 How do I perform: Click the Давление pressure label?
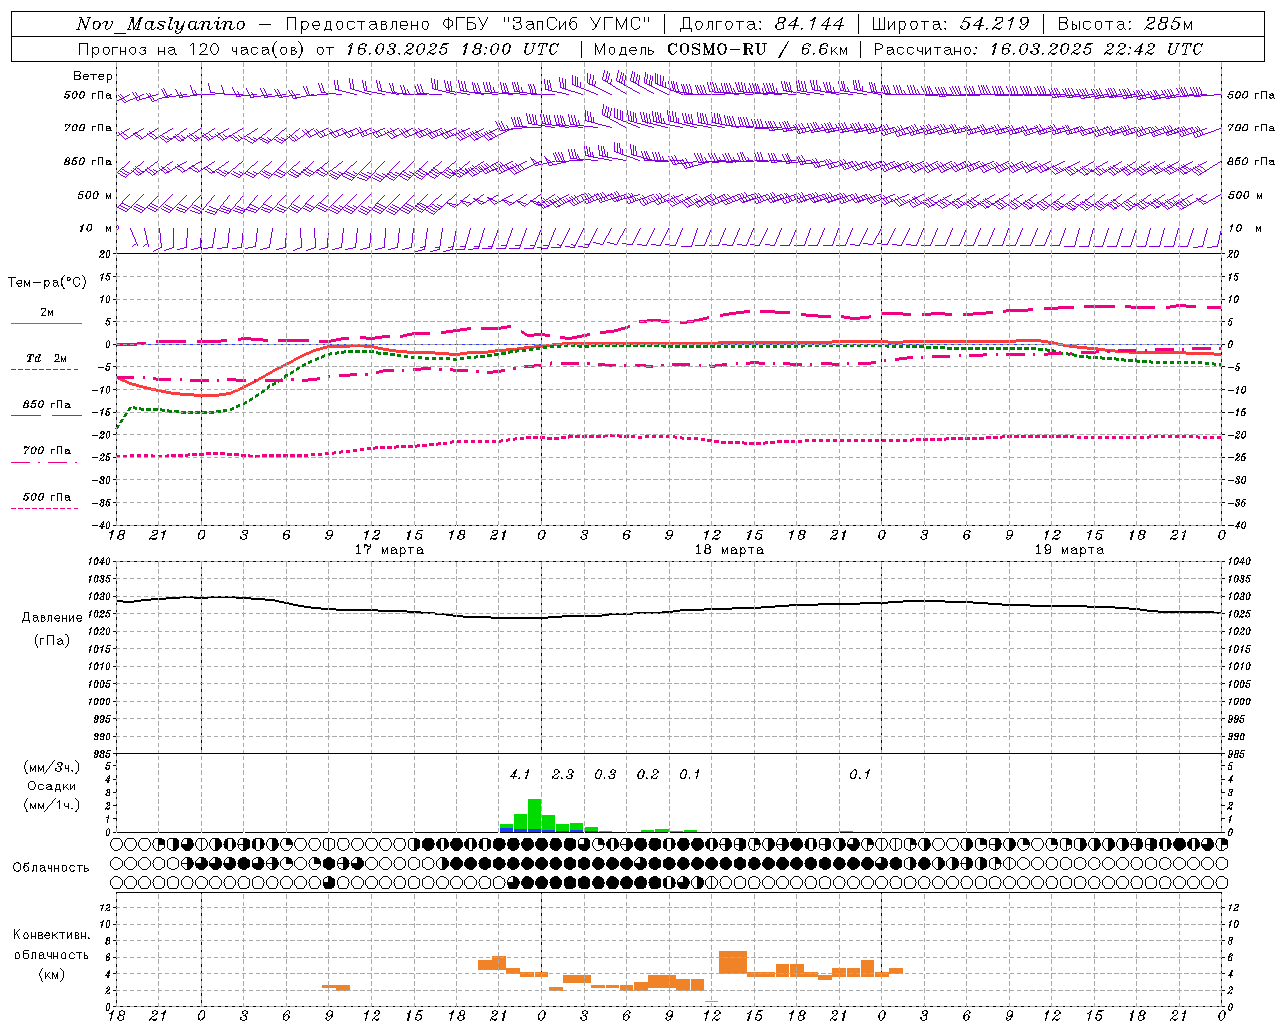pyautogui.click(x=52, y=618)
